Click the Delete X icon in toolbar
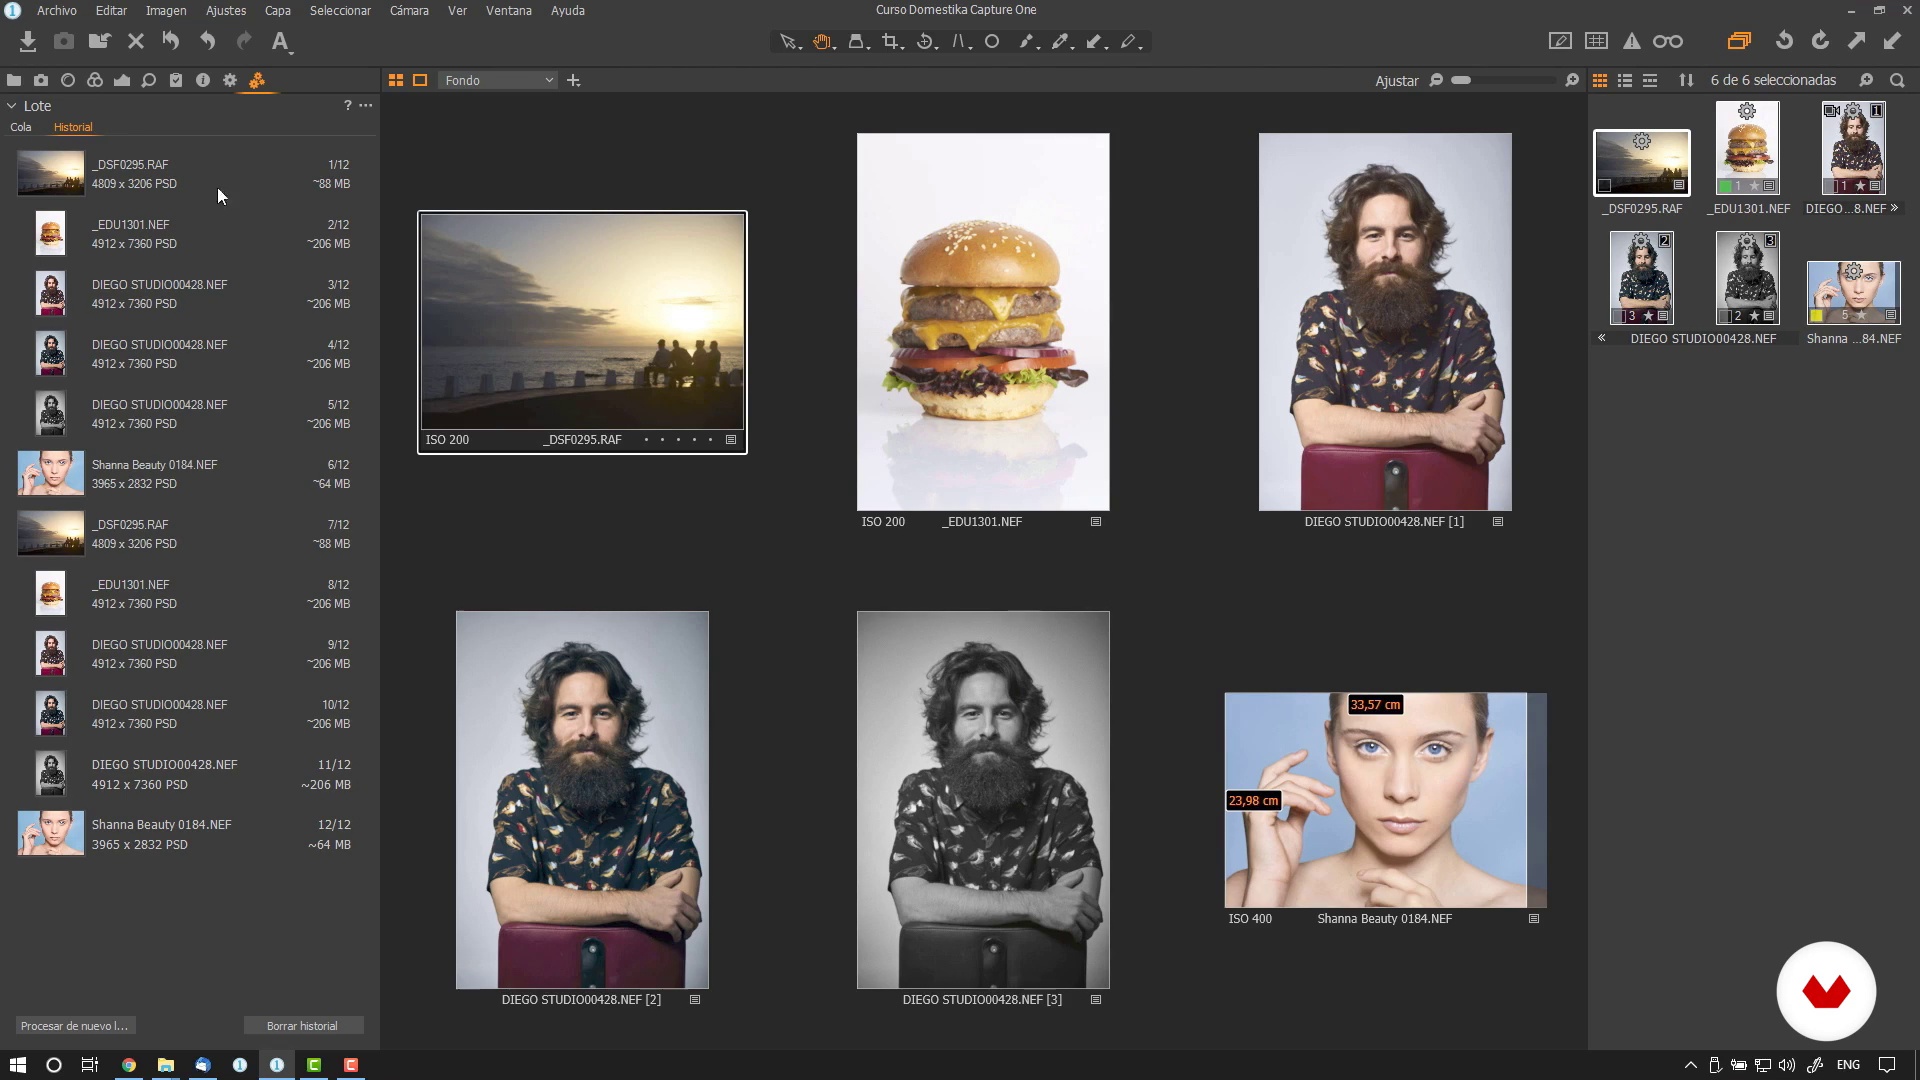 click(x=136, y=41)
